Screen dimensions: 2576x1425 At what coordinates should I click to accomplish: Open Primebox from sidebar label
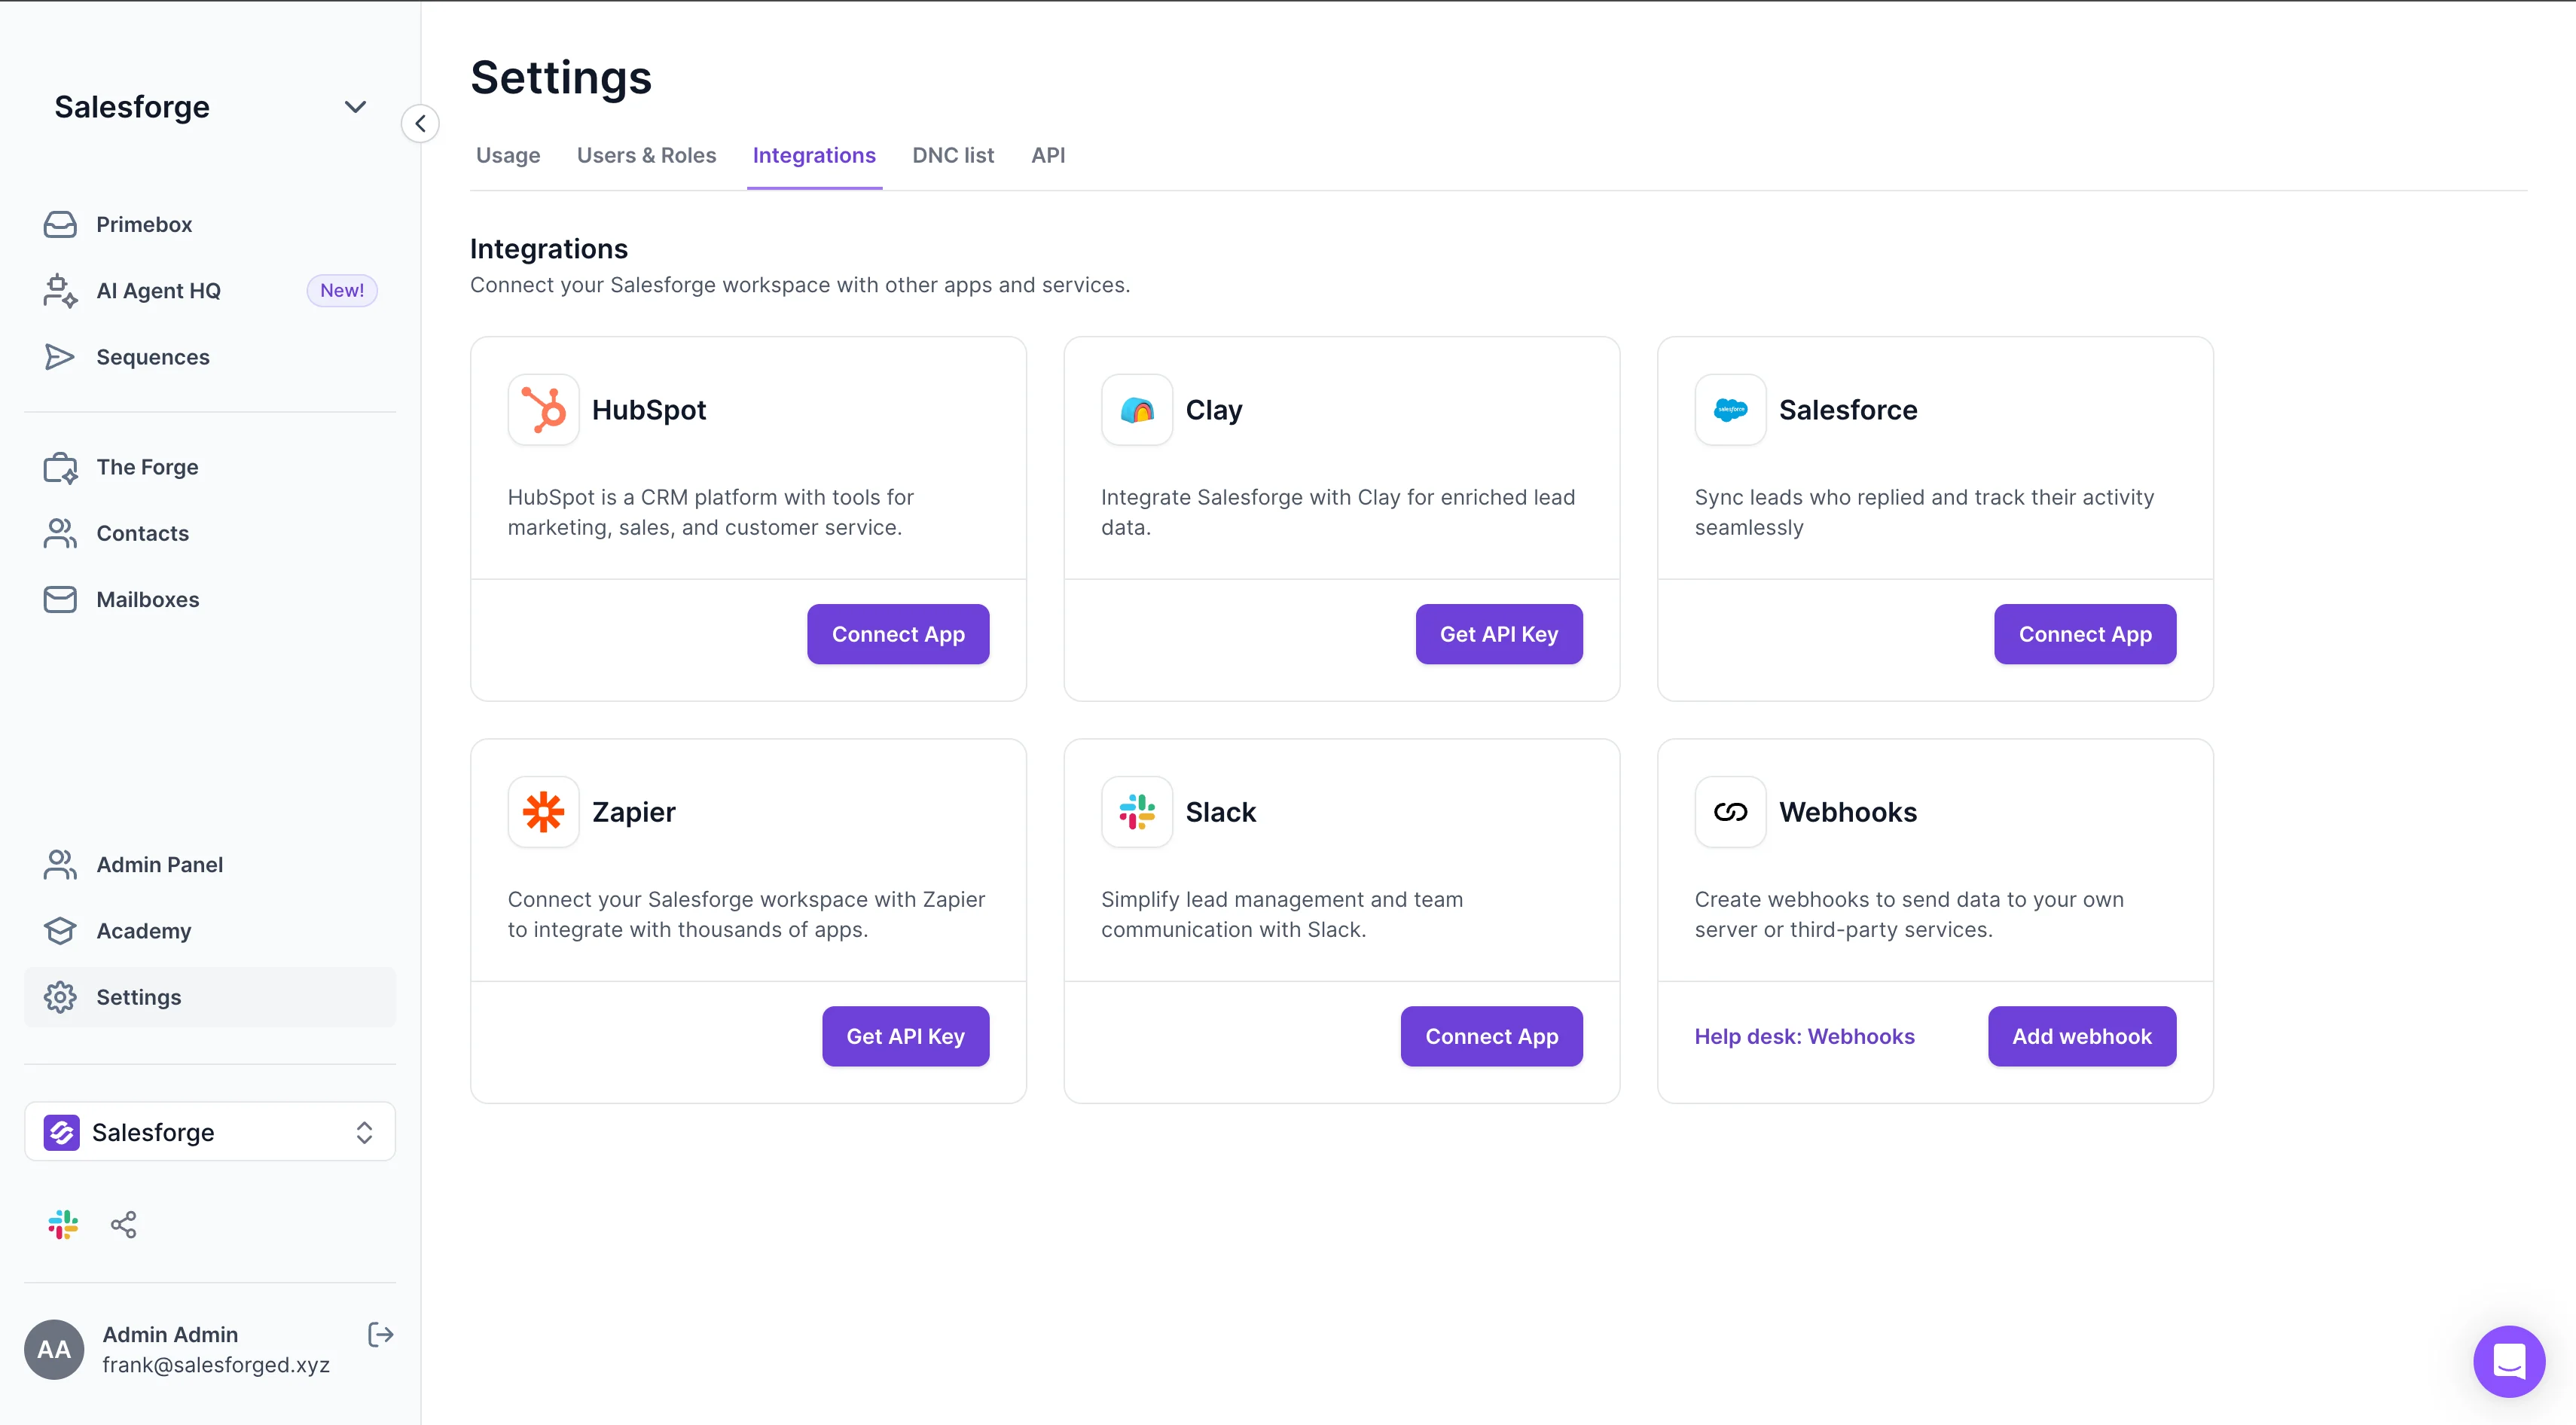point(144,224)
